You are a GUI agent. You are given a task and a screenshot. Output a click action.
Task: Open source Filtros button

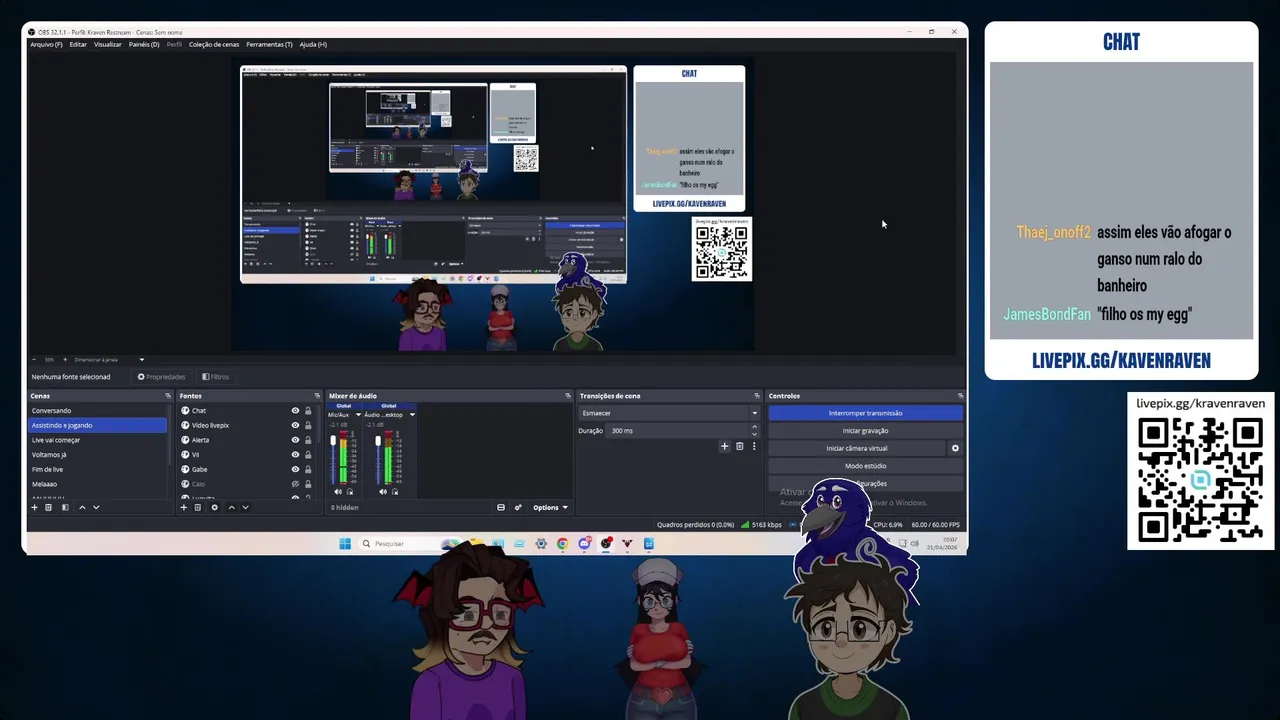(216, 377)
